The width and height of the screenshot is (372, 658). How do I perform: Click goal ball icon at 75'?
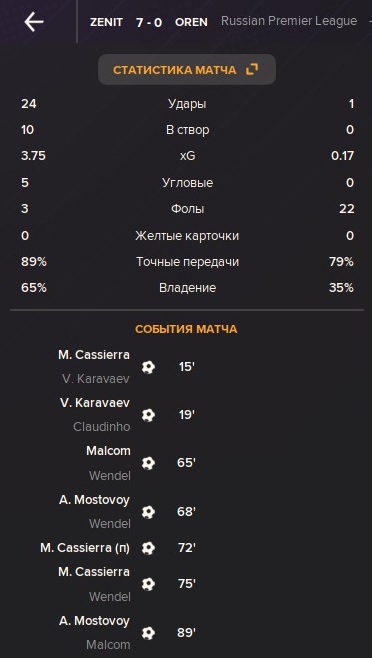[x=148, y=584]
